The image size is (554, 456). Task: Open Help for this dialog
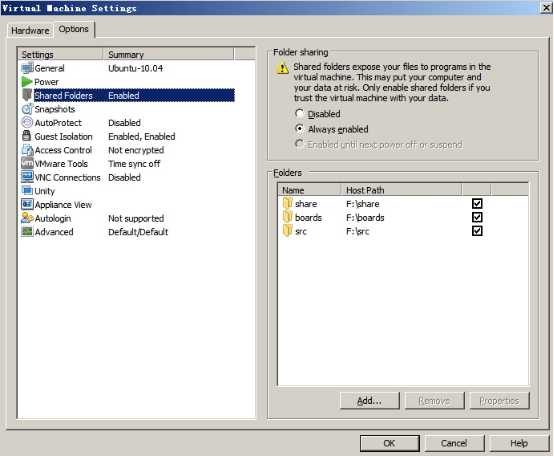[519, 443]
